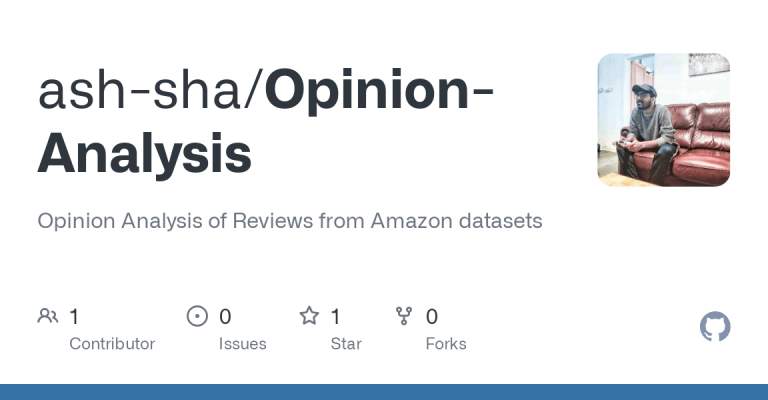Click the Contributor label
The height and width of the screenshot is (400, 768).
(x=112, y=344)
